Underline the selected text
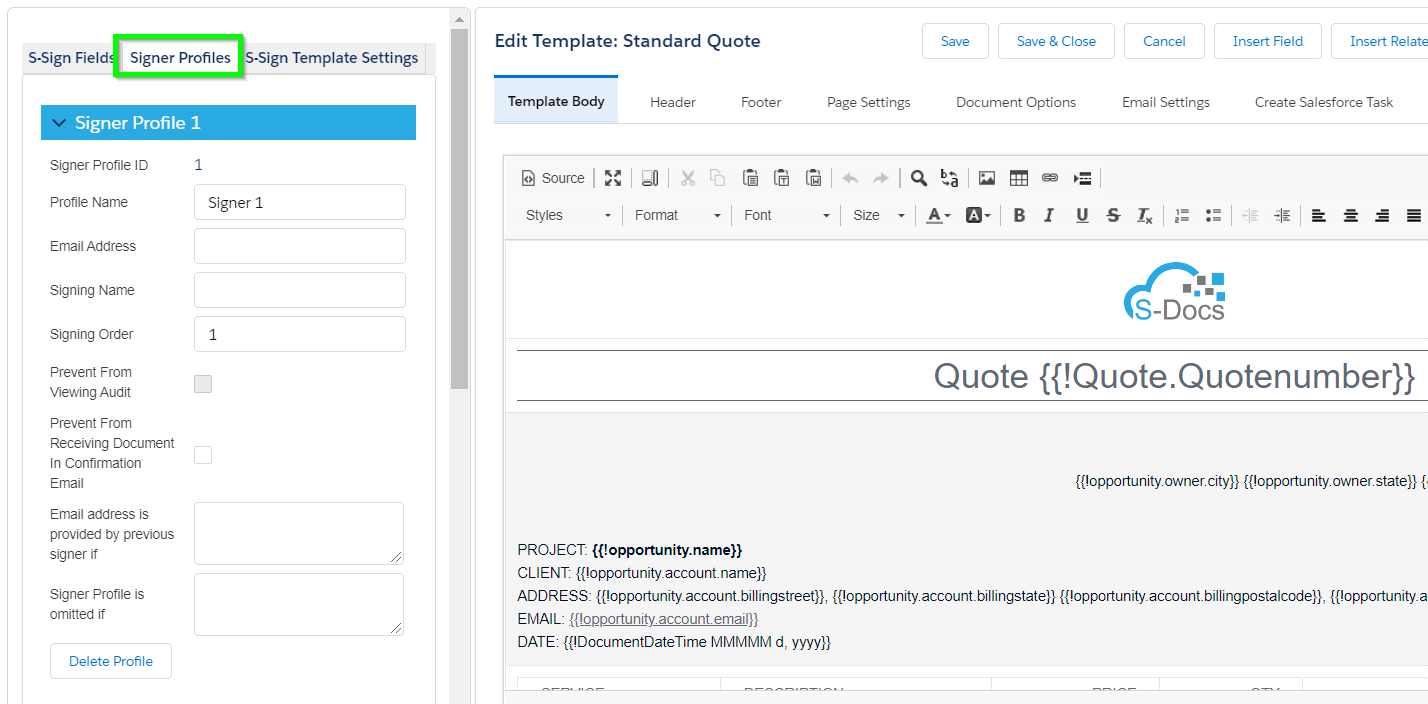Image resolution: width=1428 pixels, height=704 pixels. click(1082, 215)
